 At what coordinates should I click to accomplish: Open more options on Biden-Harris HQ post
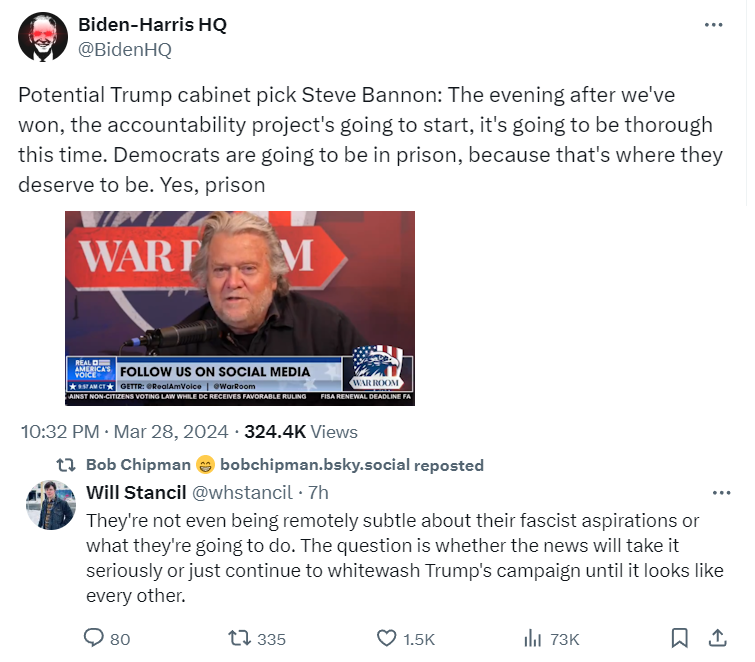pyautogui.click(x=713, y=25)
